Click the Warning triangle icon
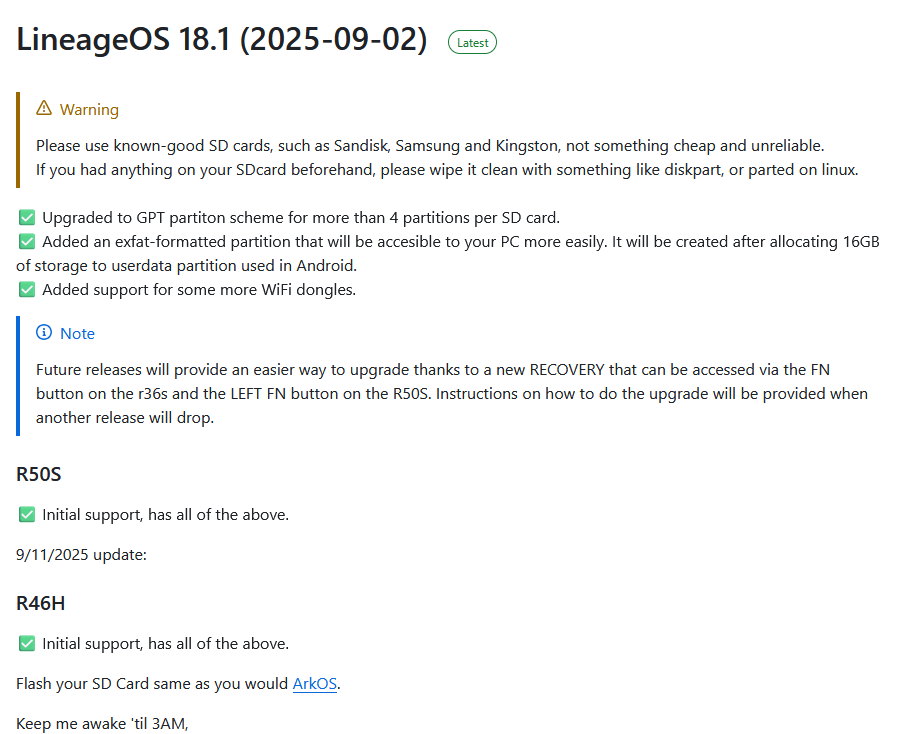Image resolution: width=910 pixels, height=734 pixels. tap(44, 108)
